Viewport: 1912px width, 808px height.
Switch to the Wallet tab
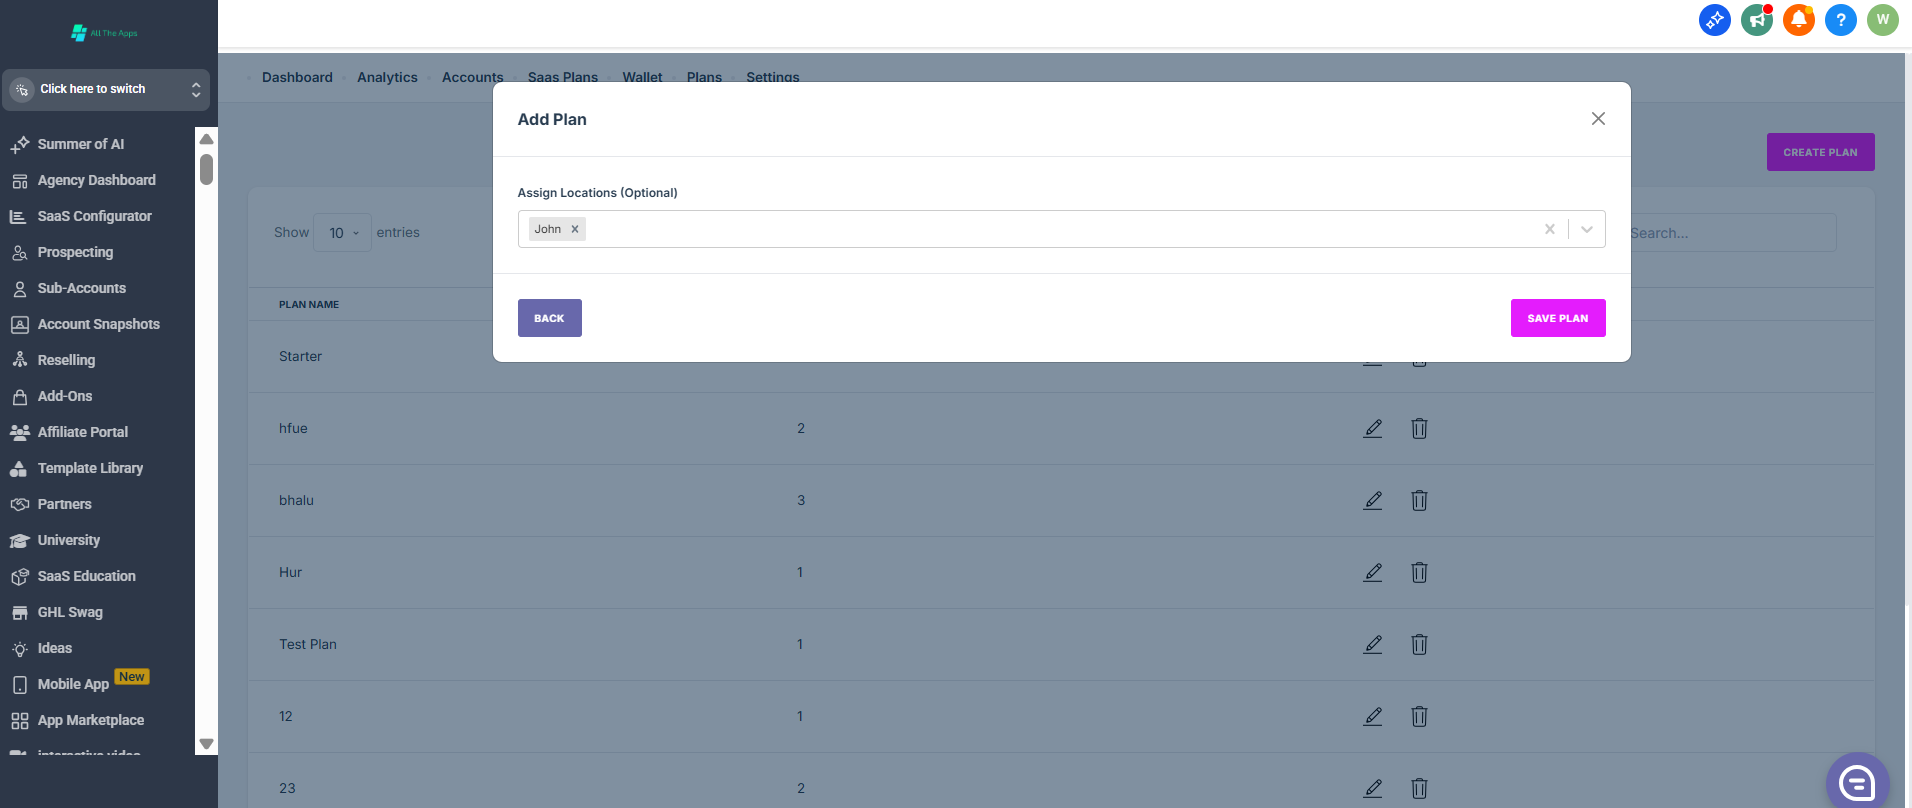[642, 77]
